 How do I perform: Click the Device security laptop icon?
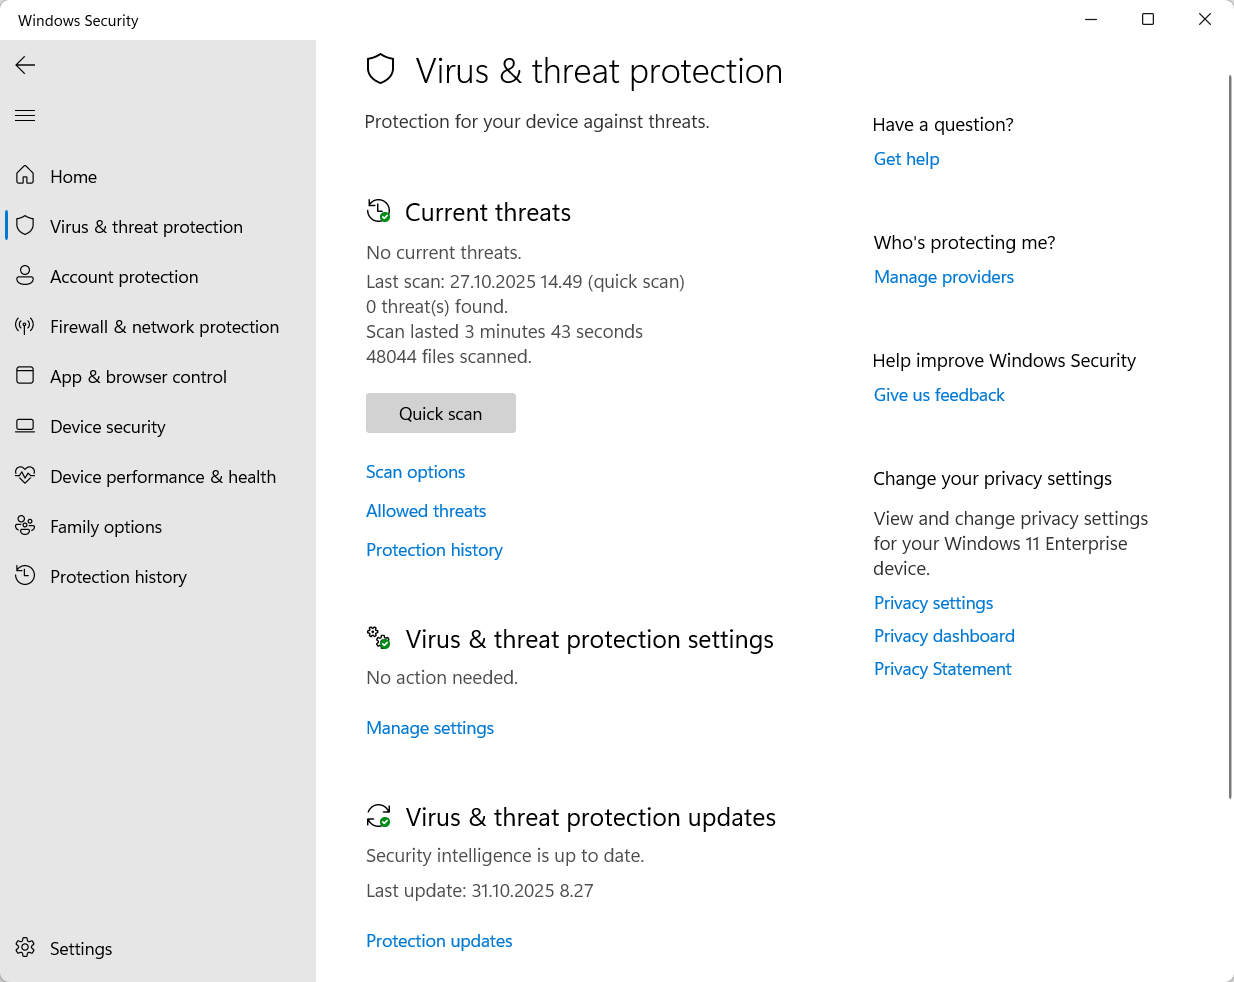coord(26,426)
